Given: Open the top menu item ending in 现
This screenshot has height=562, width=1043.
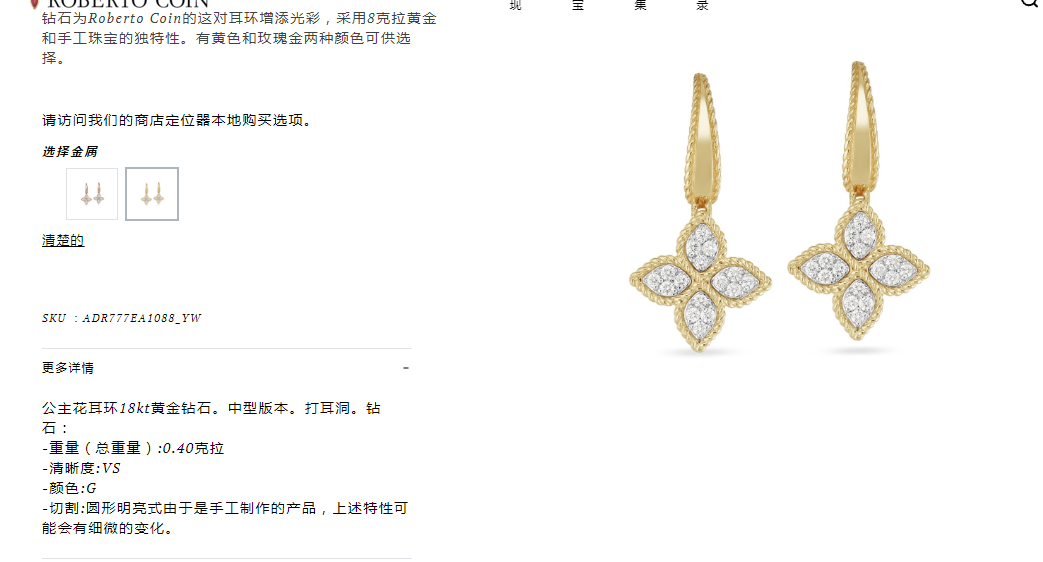Looking at the screenshot, I should [516, 5].
